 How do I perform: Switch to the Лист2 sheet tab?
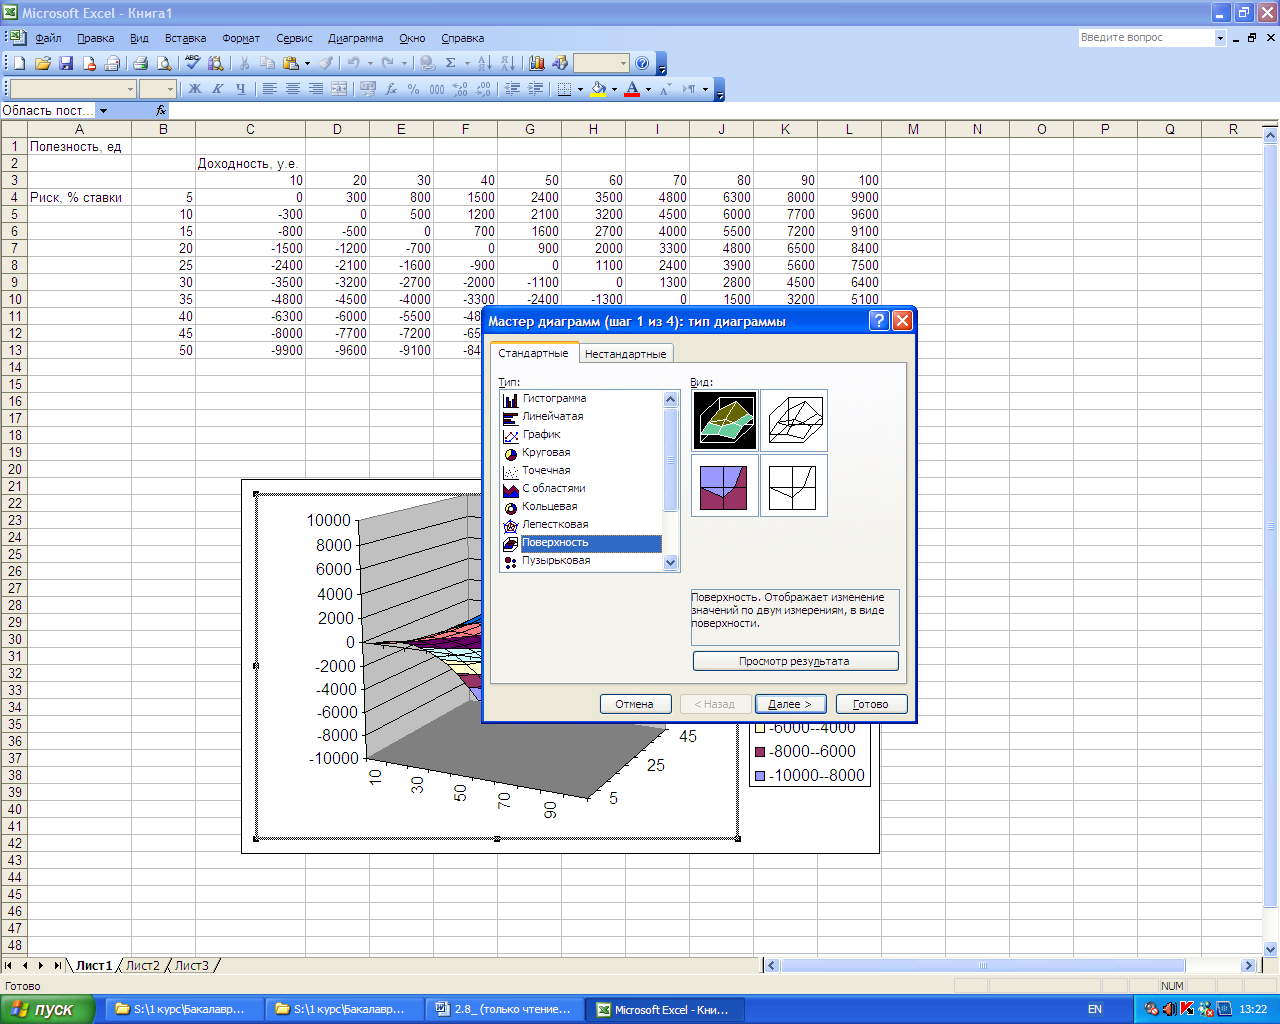[142, 966]
